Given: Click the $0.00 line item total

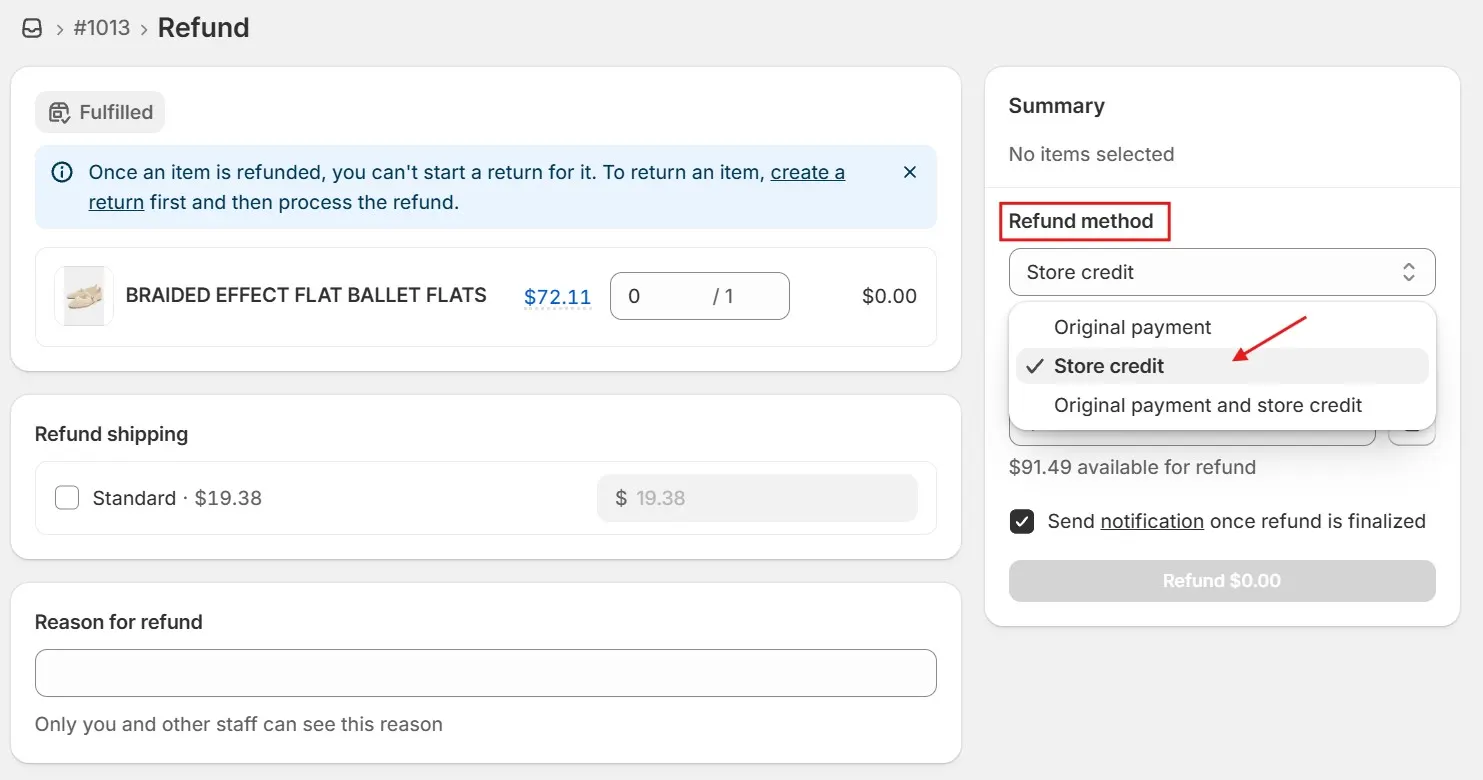Looking at the screenshot, I should click(x=889, y=296).
